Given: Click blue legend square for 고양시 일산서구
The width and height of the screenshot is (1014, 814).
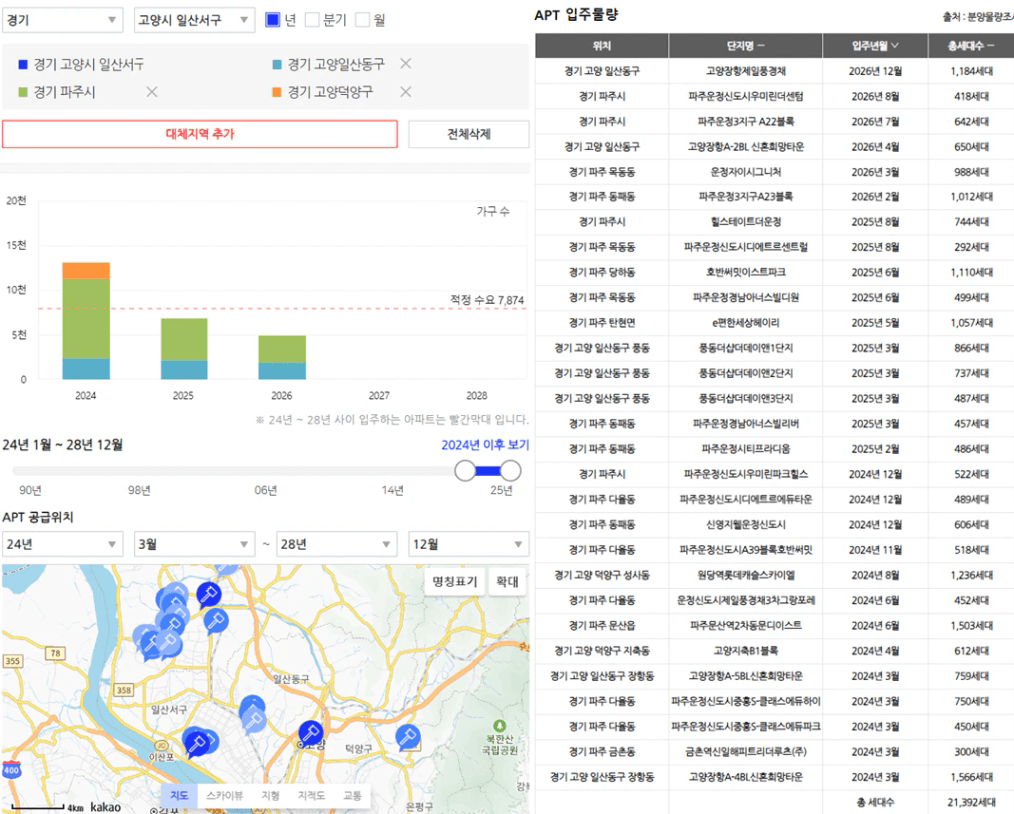Looking at the screenshot, I should click(x=23, y=64).
